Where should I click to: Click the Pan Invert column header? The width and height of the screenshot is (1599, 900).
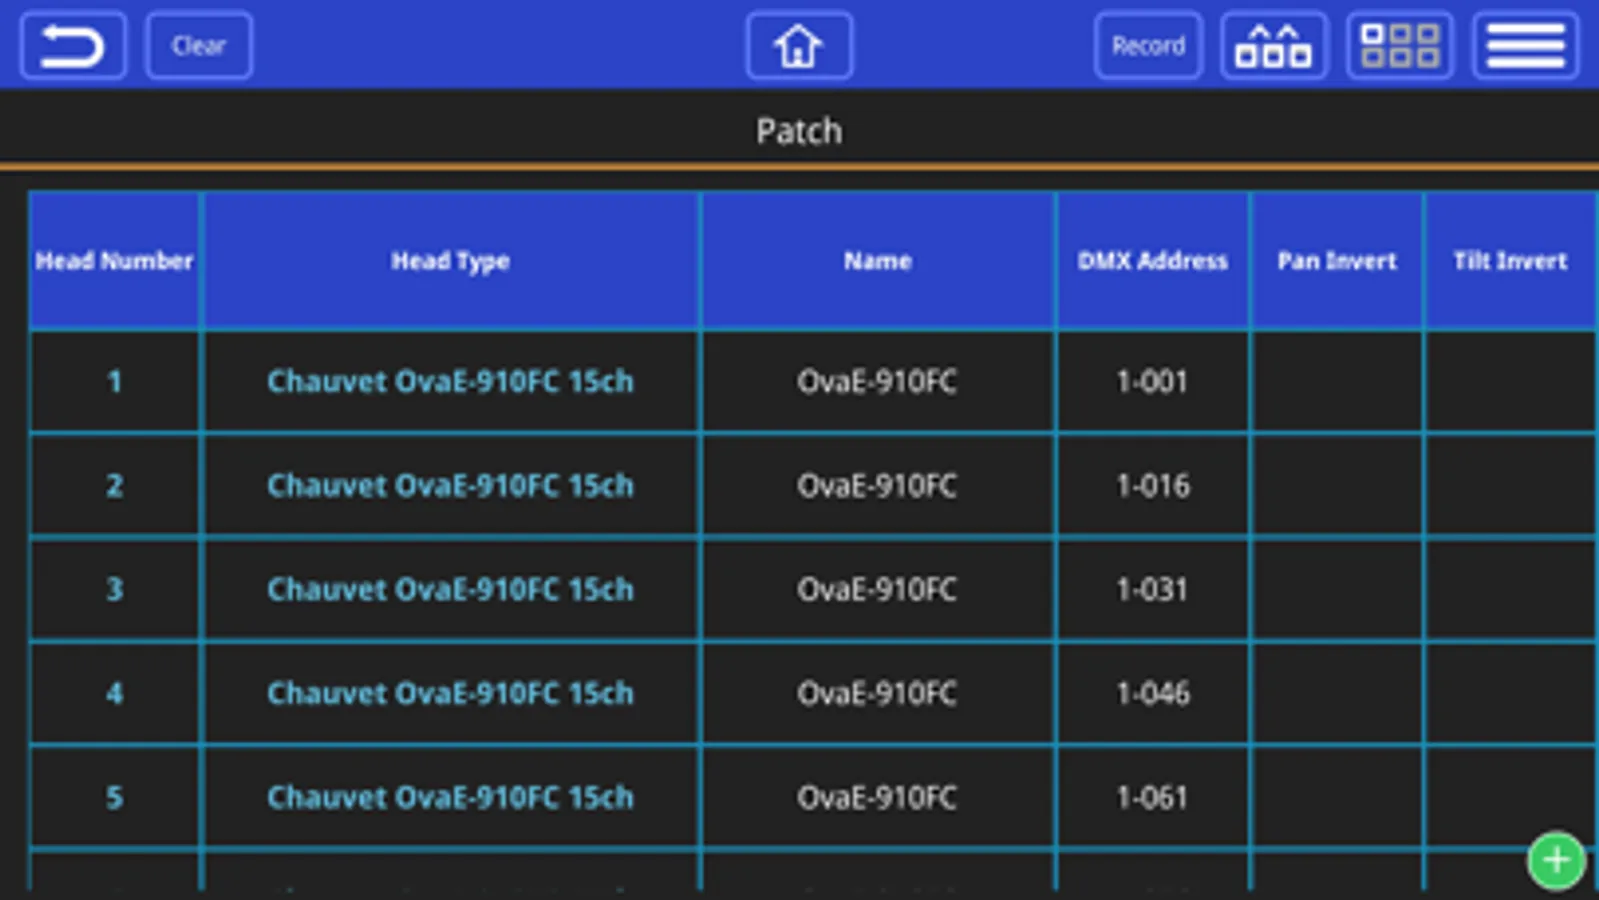[1337, 261]
